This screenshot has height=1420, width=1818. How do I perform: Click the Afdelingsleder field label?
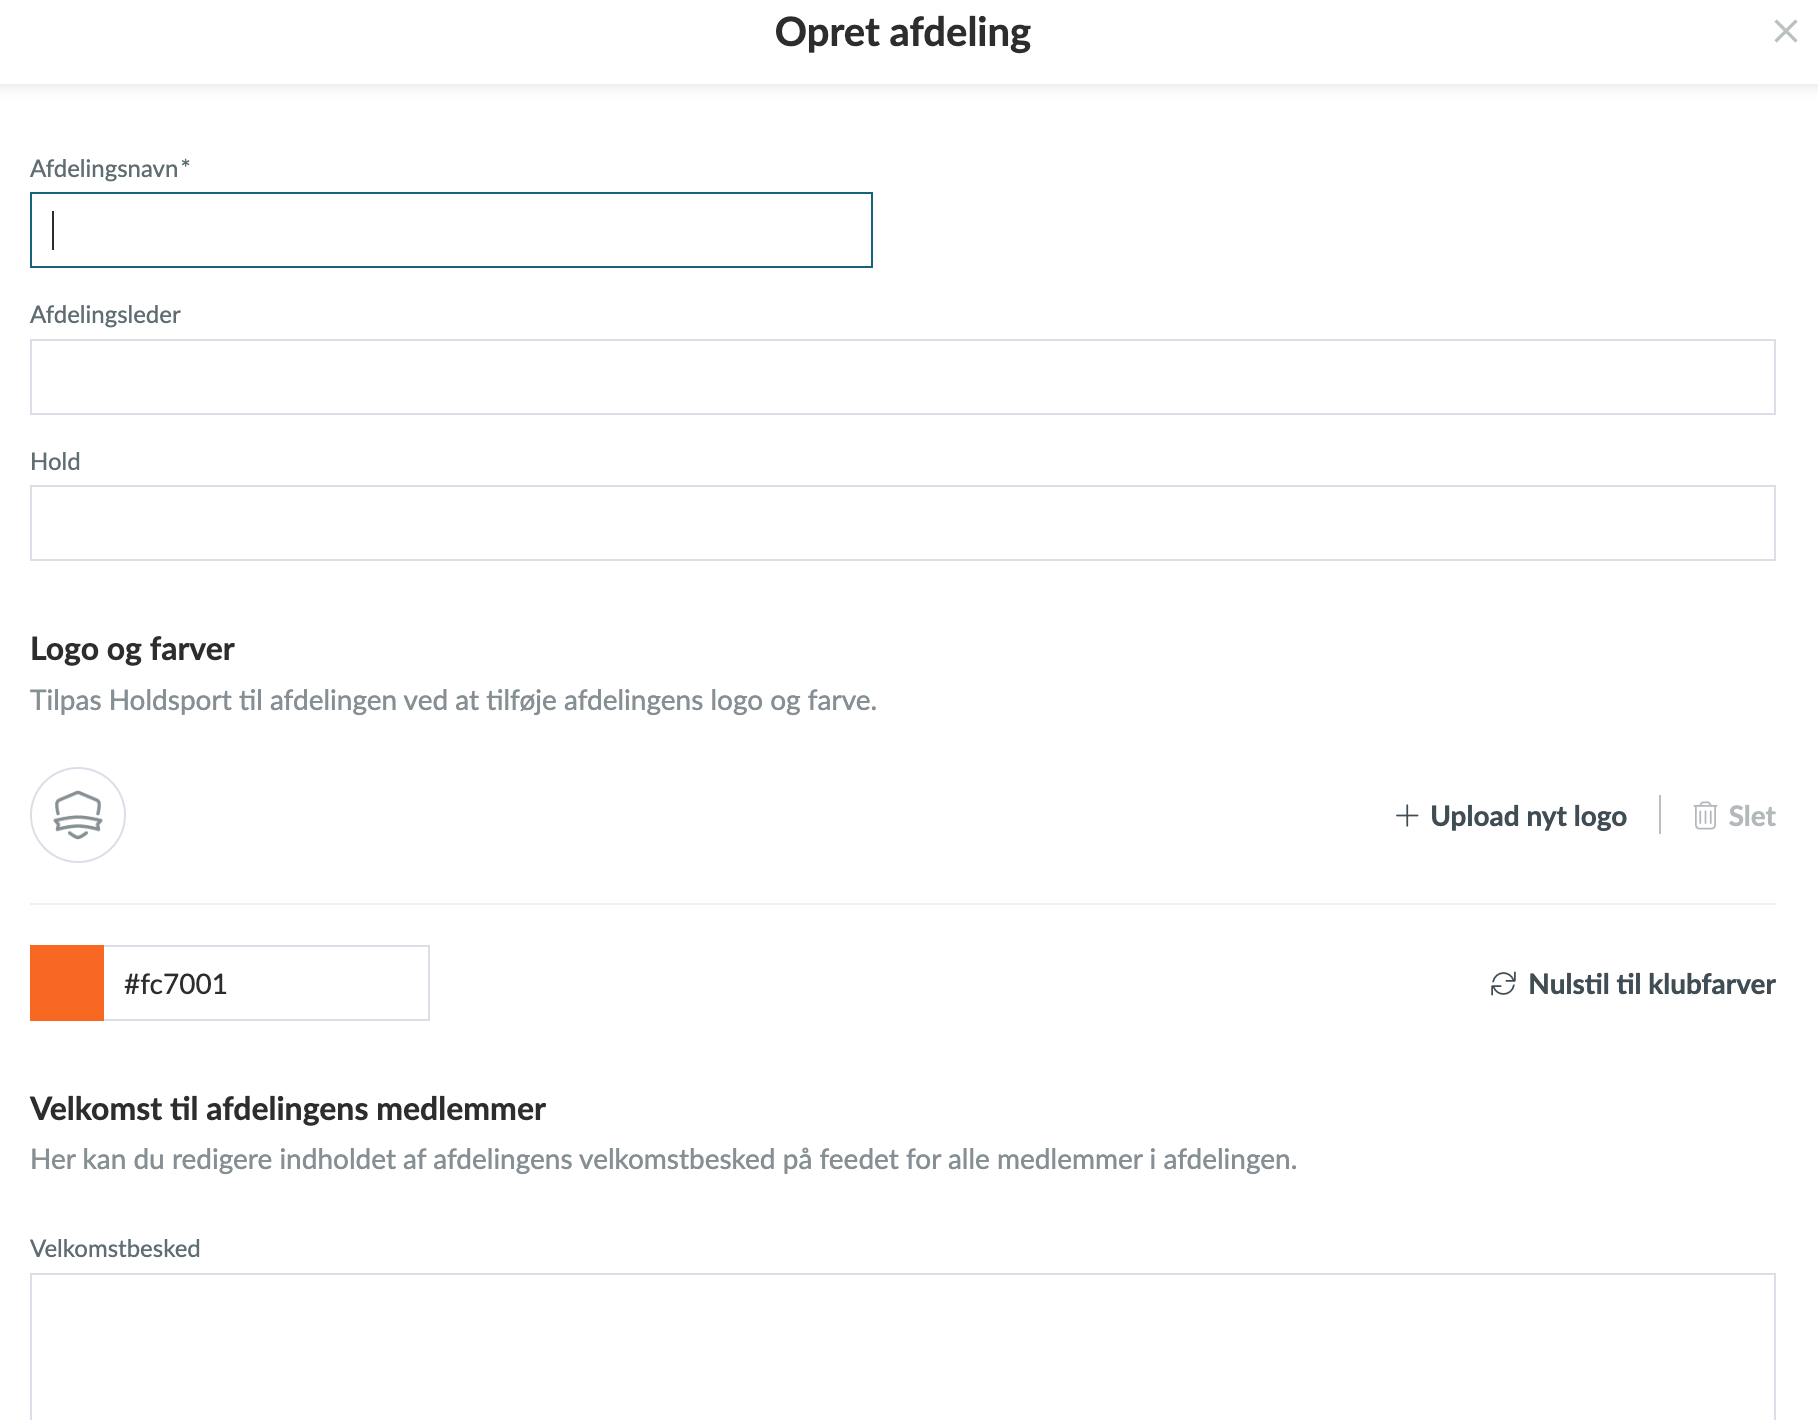click(105, 315)
